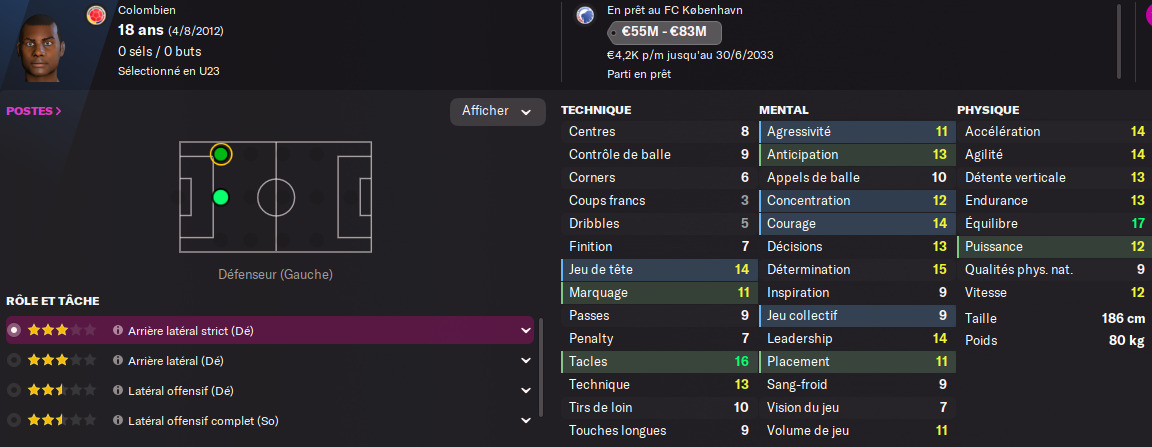Open the Afficher dropdown
The height and width of the screenshot is (447, 1152).
tap(497, 111)
